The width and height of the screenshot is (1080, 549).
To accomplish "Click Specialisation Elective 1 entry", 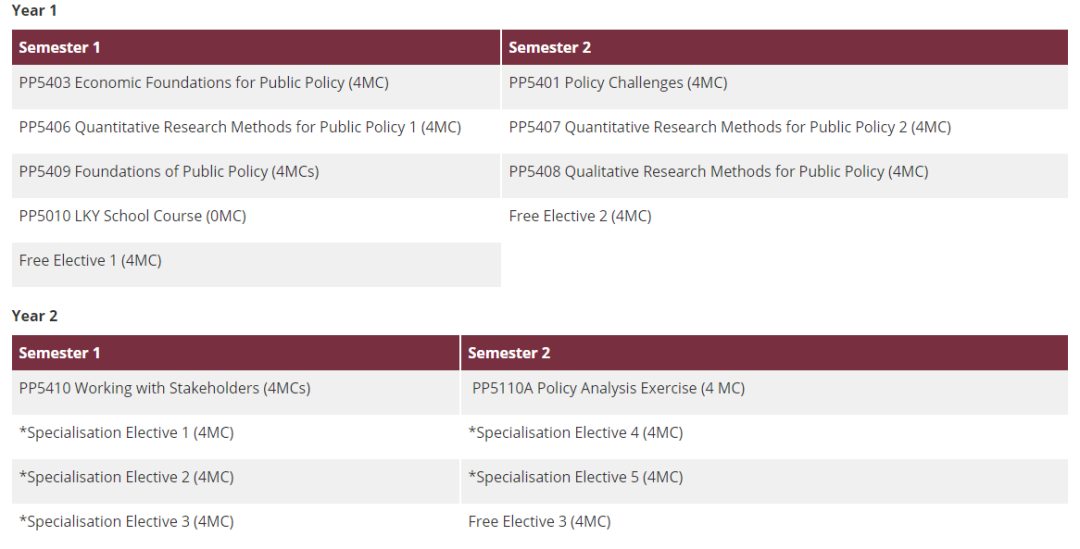I will 126,433.
